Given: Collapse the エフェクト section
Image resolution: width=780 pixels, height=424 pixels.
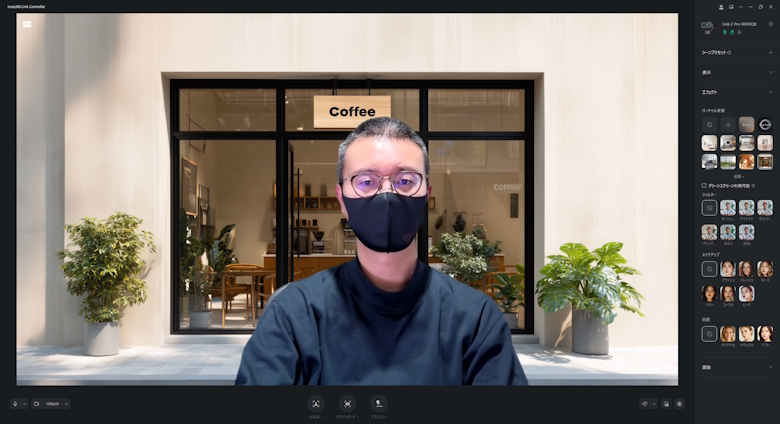Looking at the screenshot, I should point(770,92).
